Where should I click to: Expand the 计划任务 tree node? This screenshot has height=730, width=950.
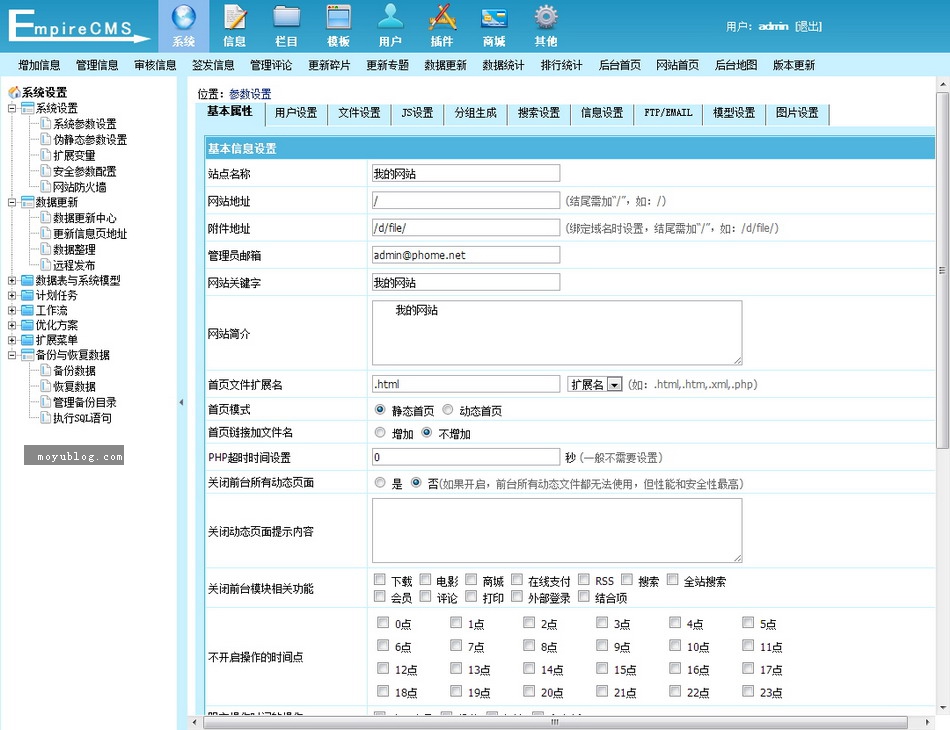pyautogui.click(x=12, y=296)
